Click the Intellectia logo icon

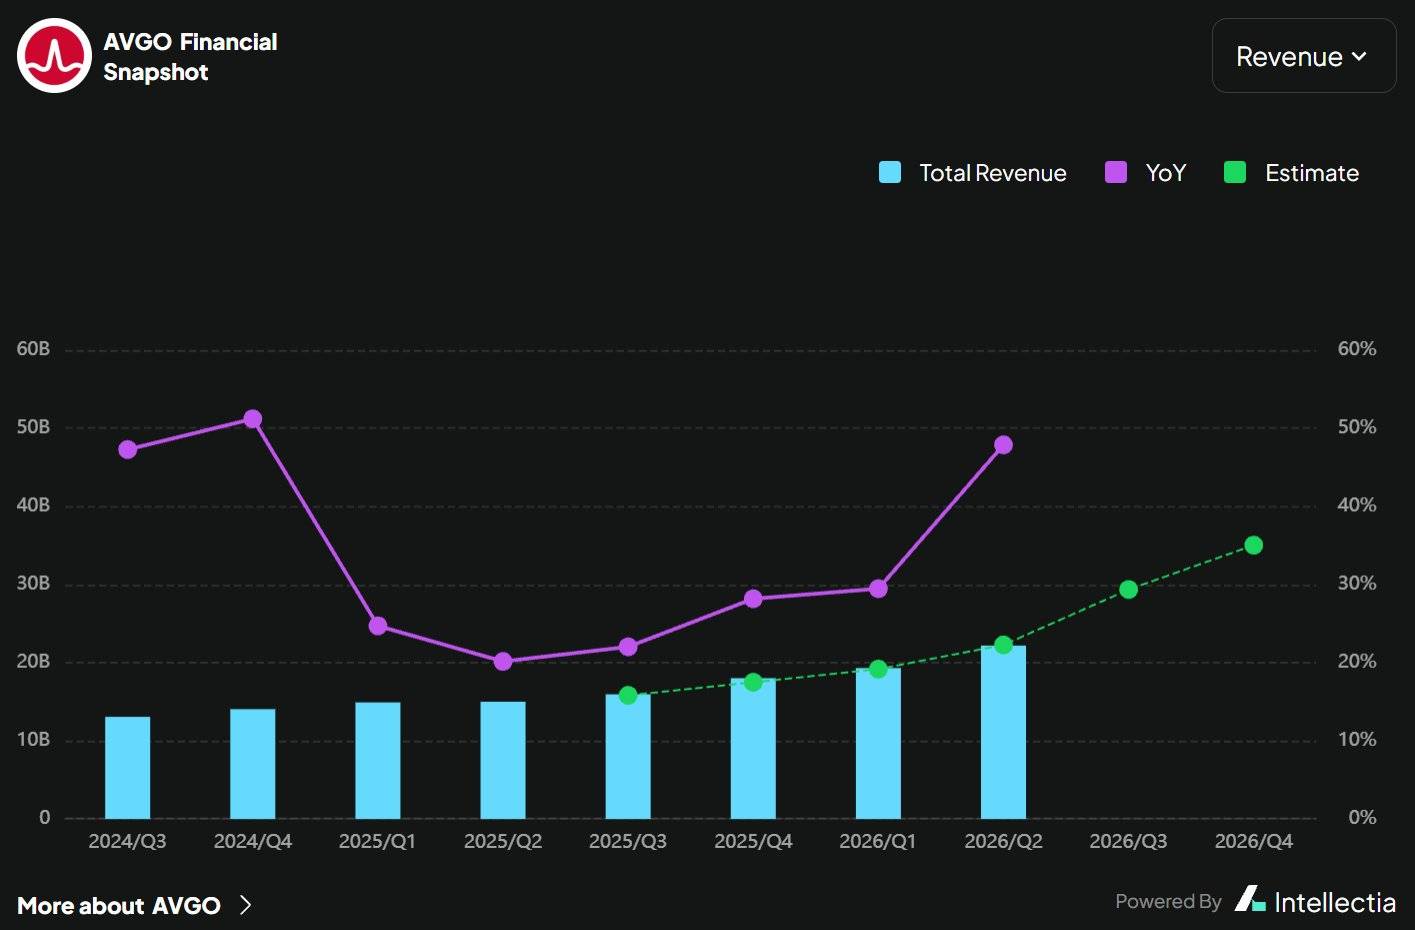tap(1250, 899)
